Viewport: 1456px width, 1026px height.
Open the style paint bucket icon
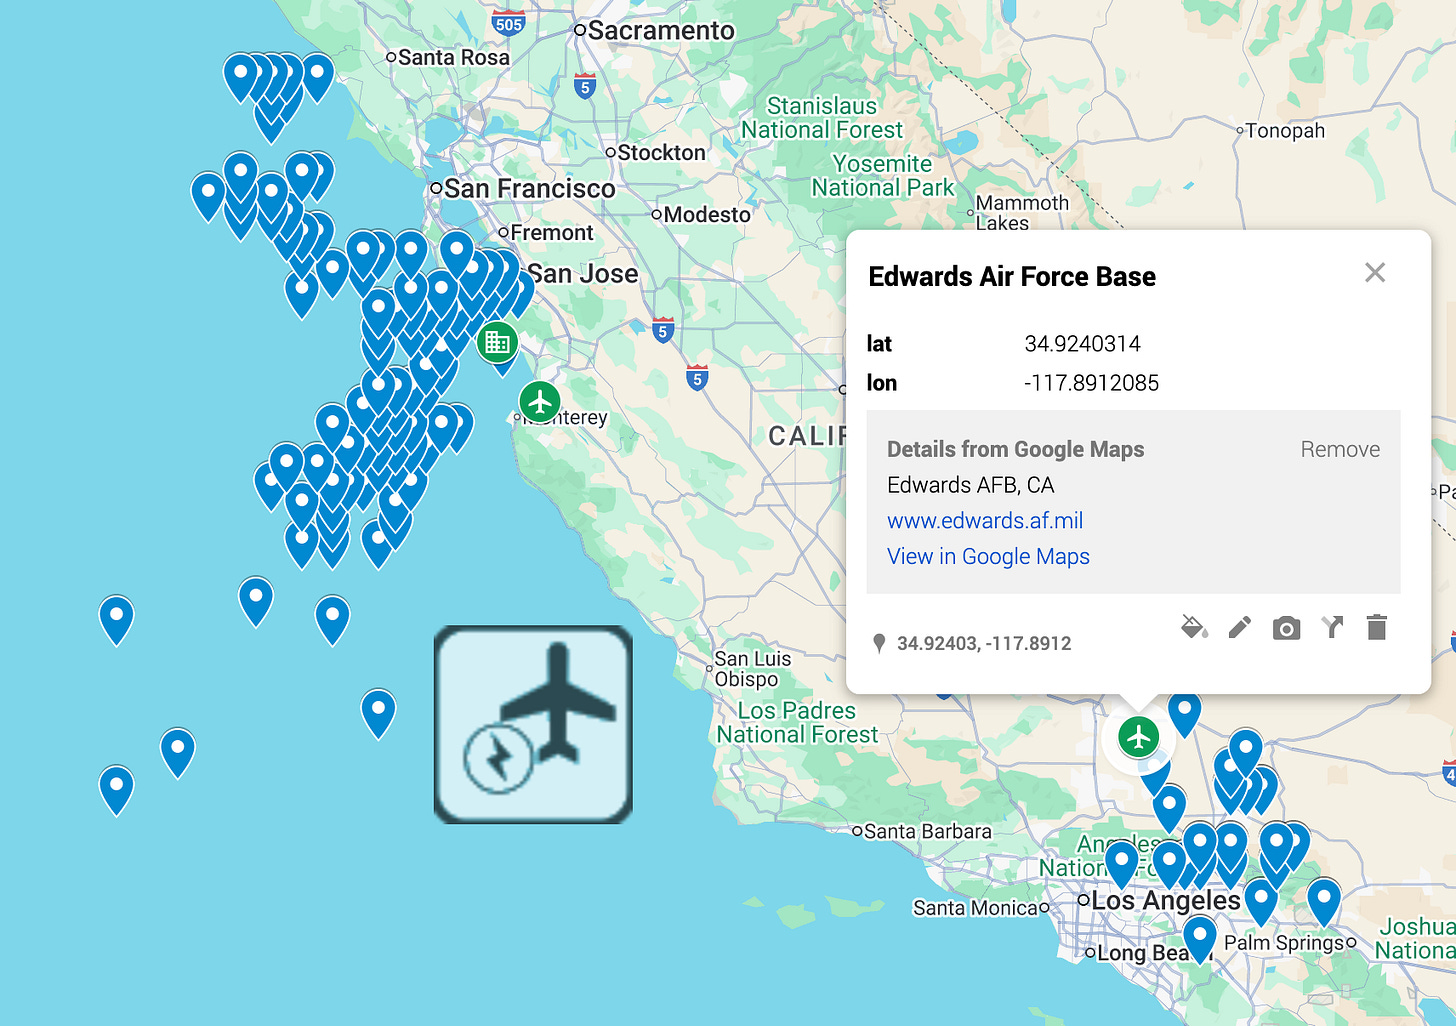[x=1194, y=628]
